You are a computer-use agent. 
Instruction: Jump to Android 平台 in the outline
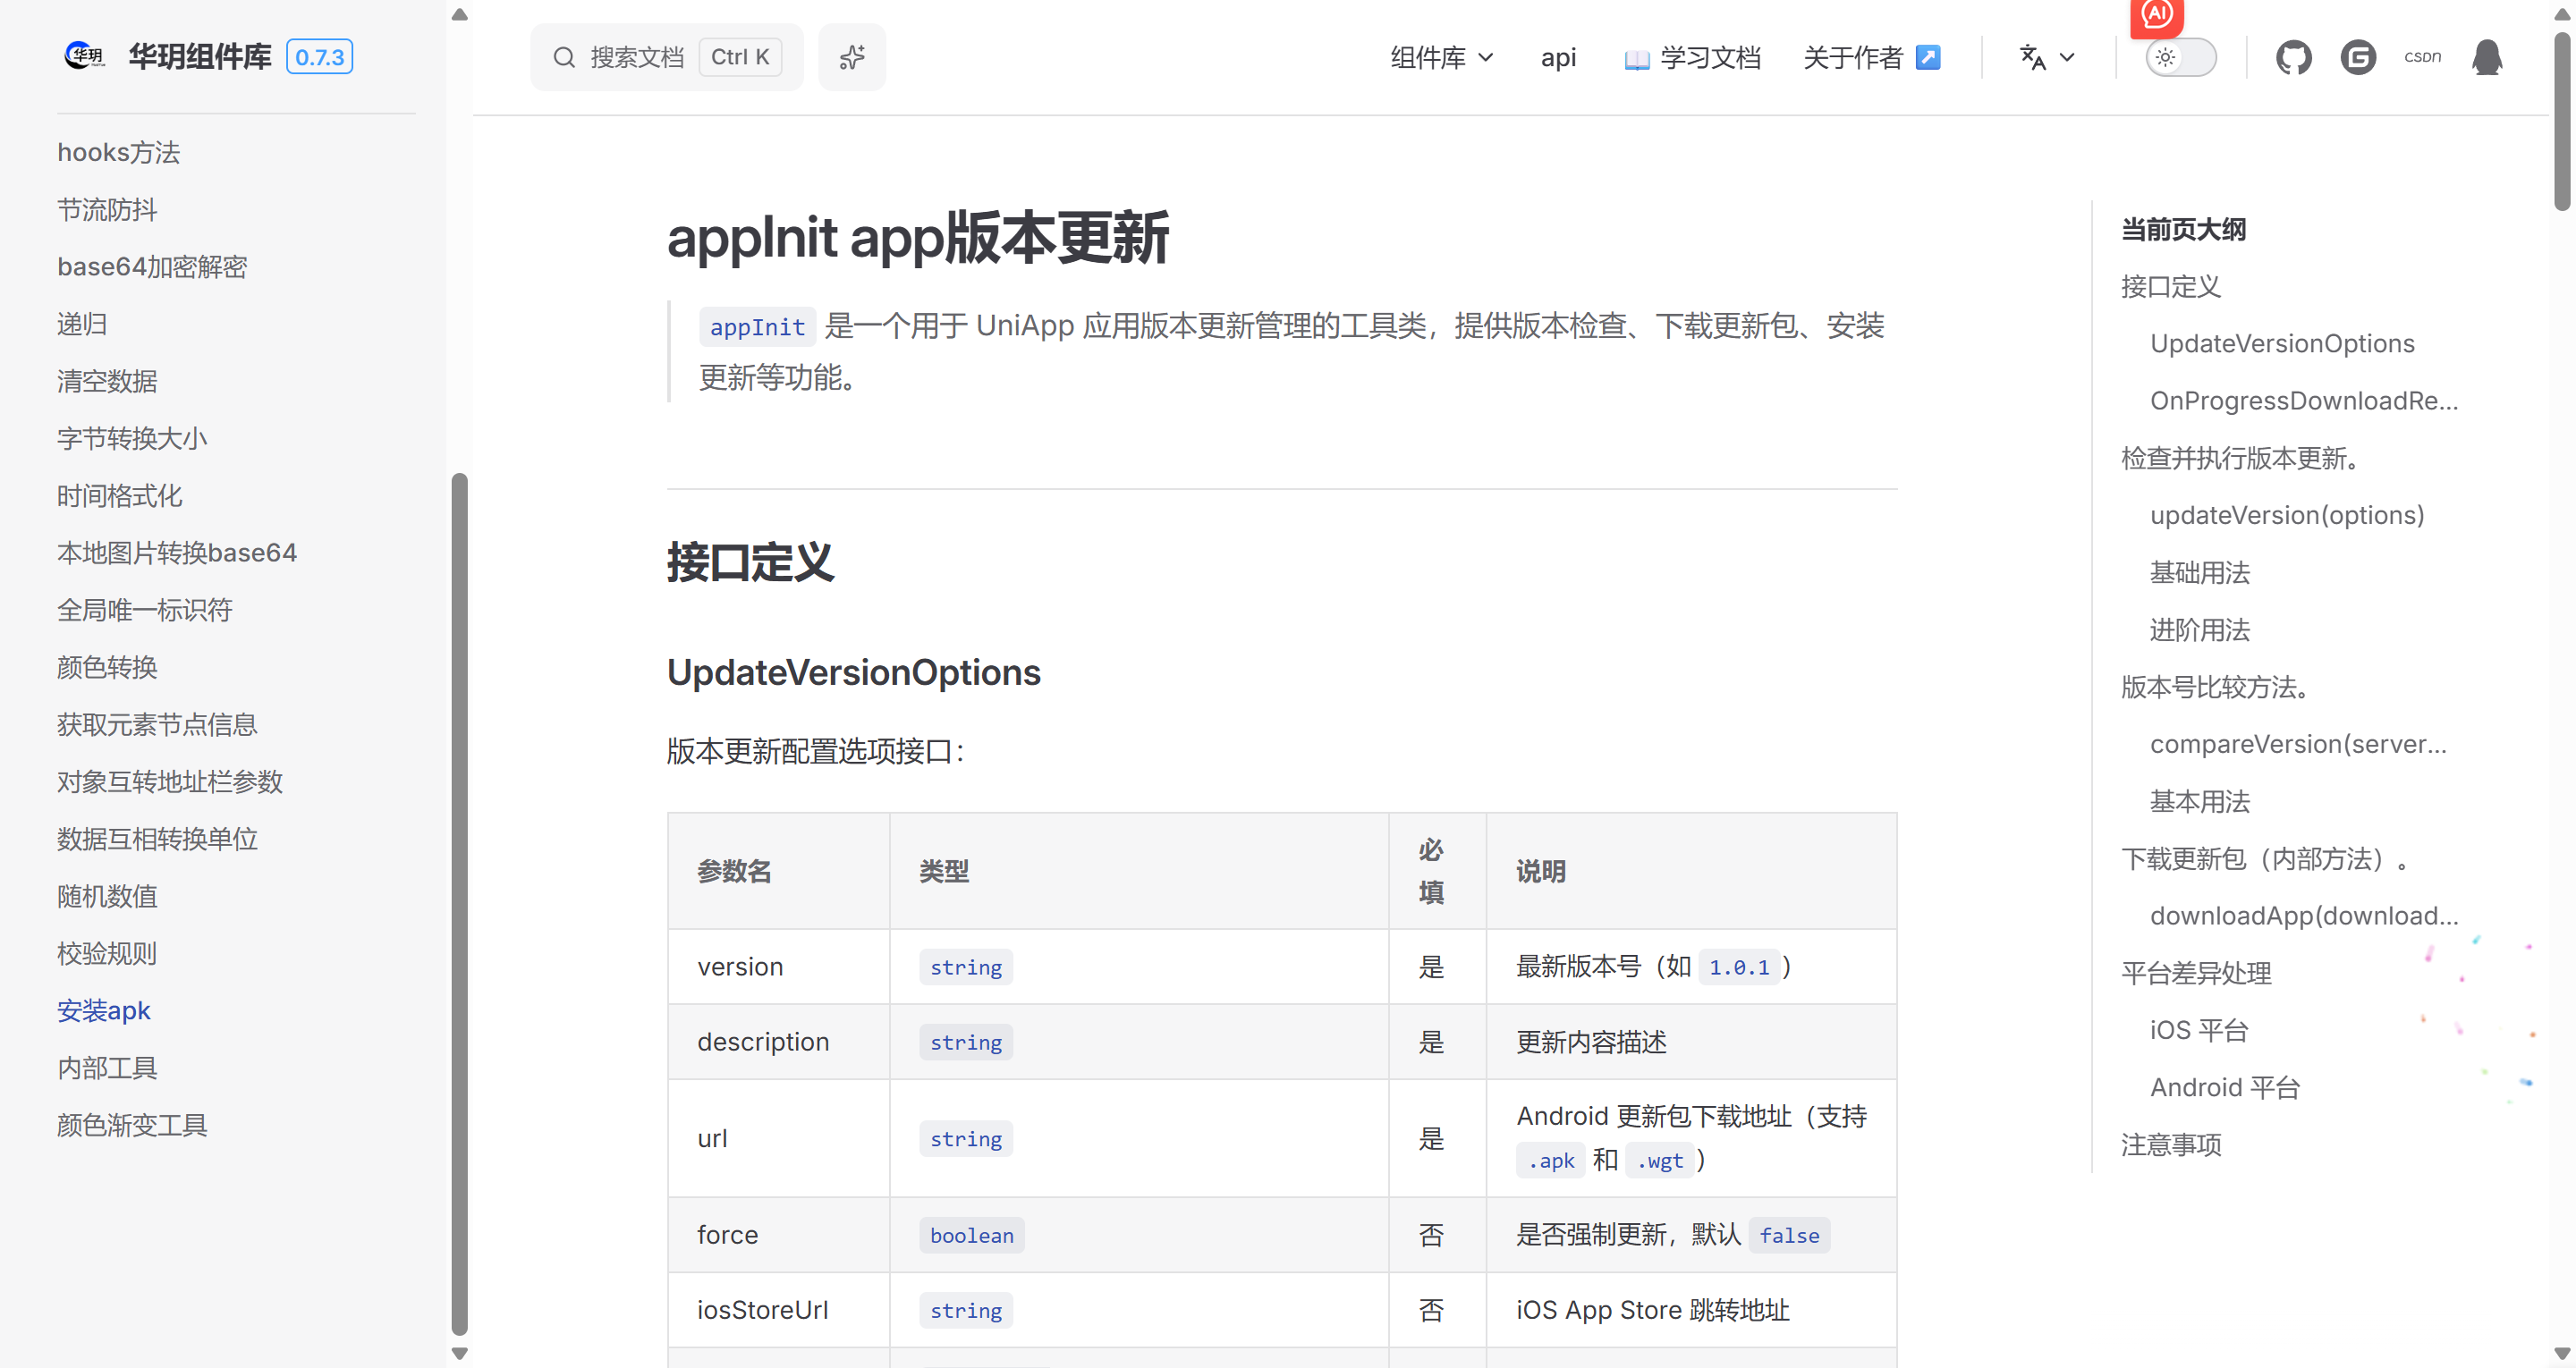(2225, 1087)
